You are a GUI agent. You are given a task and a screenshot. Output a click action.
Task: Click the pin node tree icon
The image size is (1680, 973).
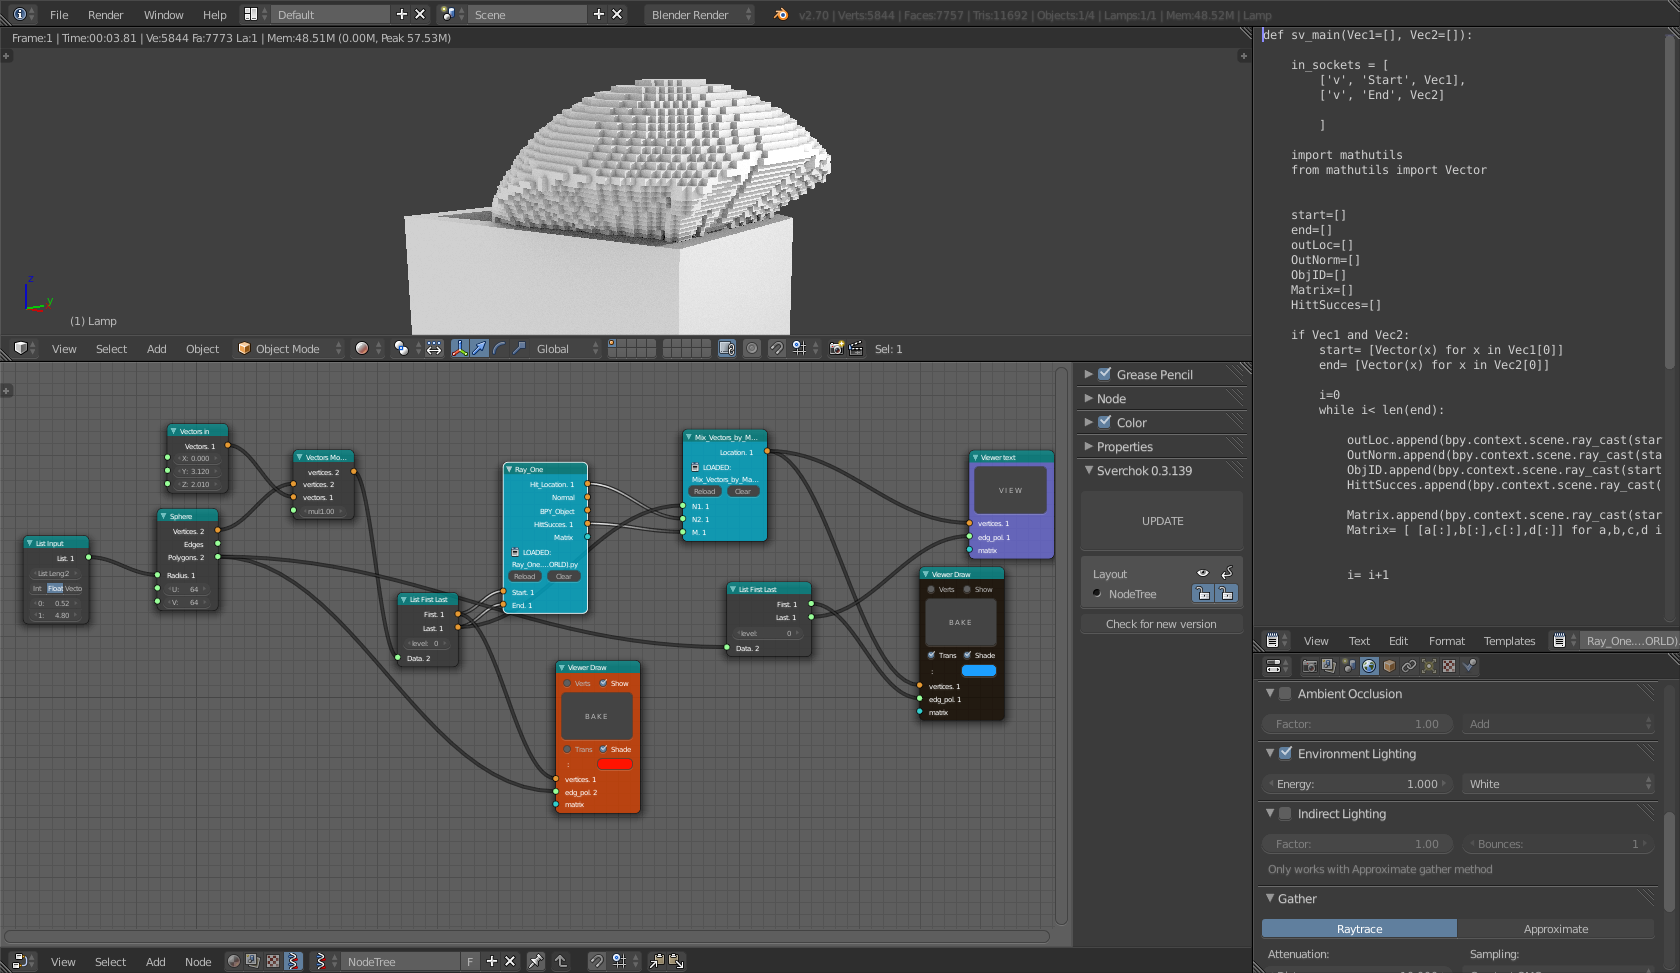point(536,961)
